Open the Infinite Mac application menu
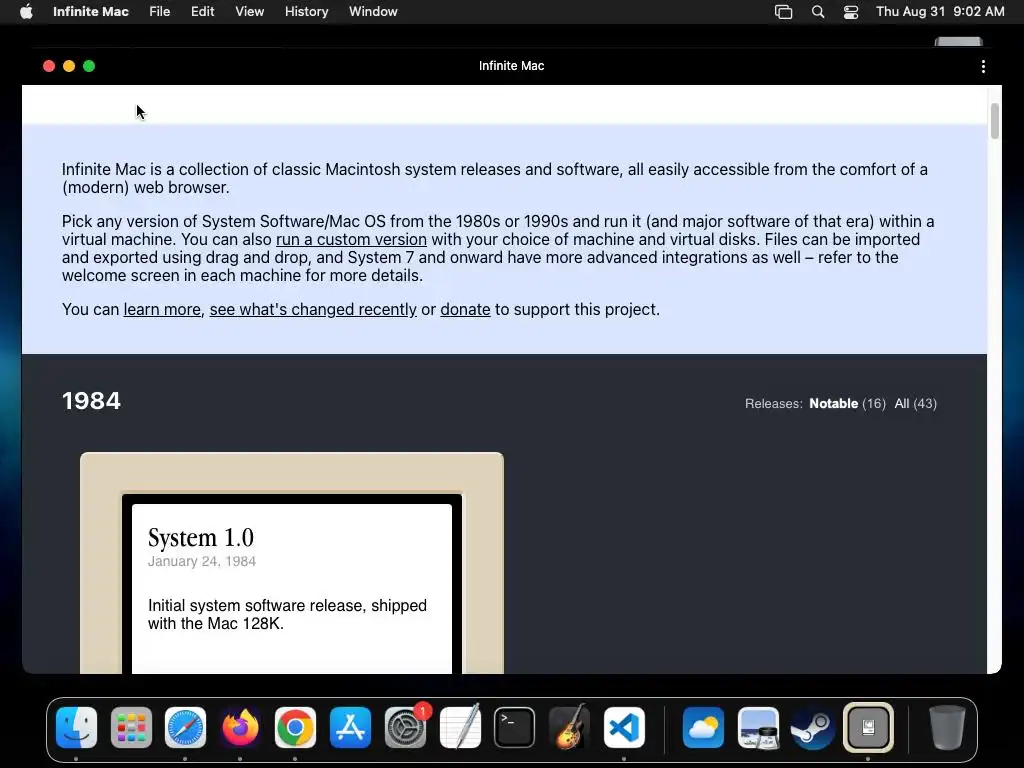Image resolution: width=1024 pixels, height=768 pixels. point(91,12)
